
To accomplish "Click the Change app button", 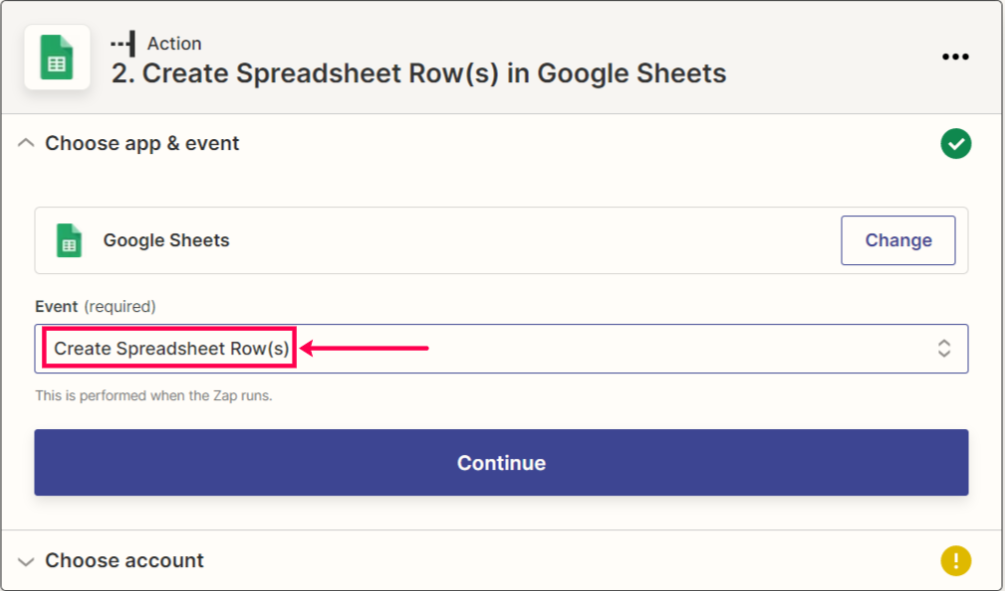I will [x=898, y=240].
